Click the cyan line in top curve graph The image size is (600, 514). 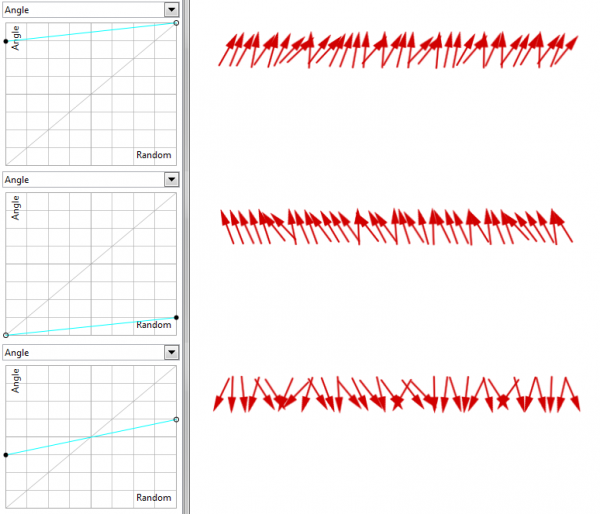pos(91,32)
